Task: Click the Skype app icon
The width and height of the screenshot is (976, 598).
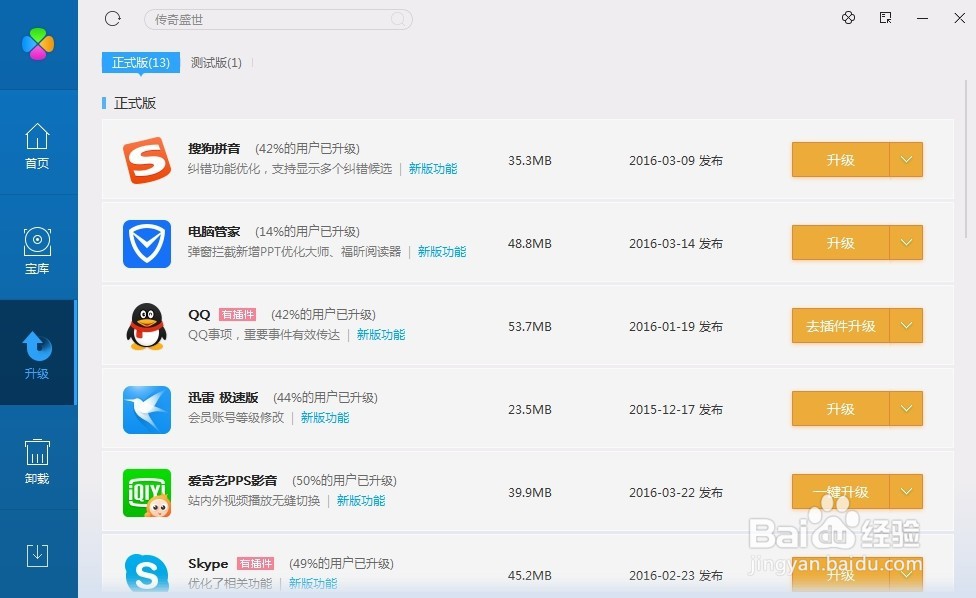Action: tap(147, 572)
